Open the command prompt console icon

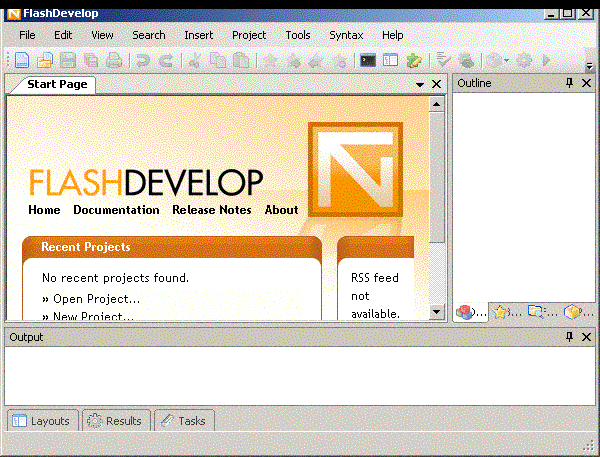click(x=368, y=60)
